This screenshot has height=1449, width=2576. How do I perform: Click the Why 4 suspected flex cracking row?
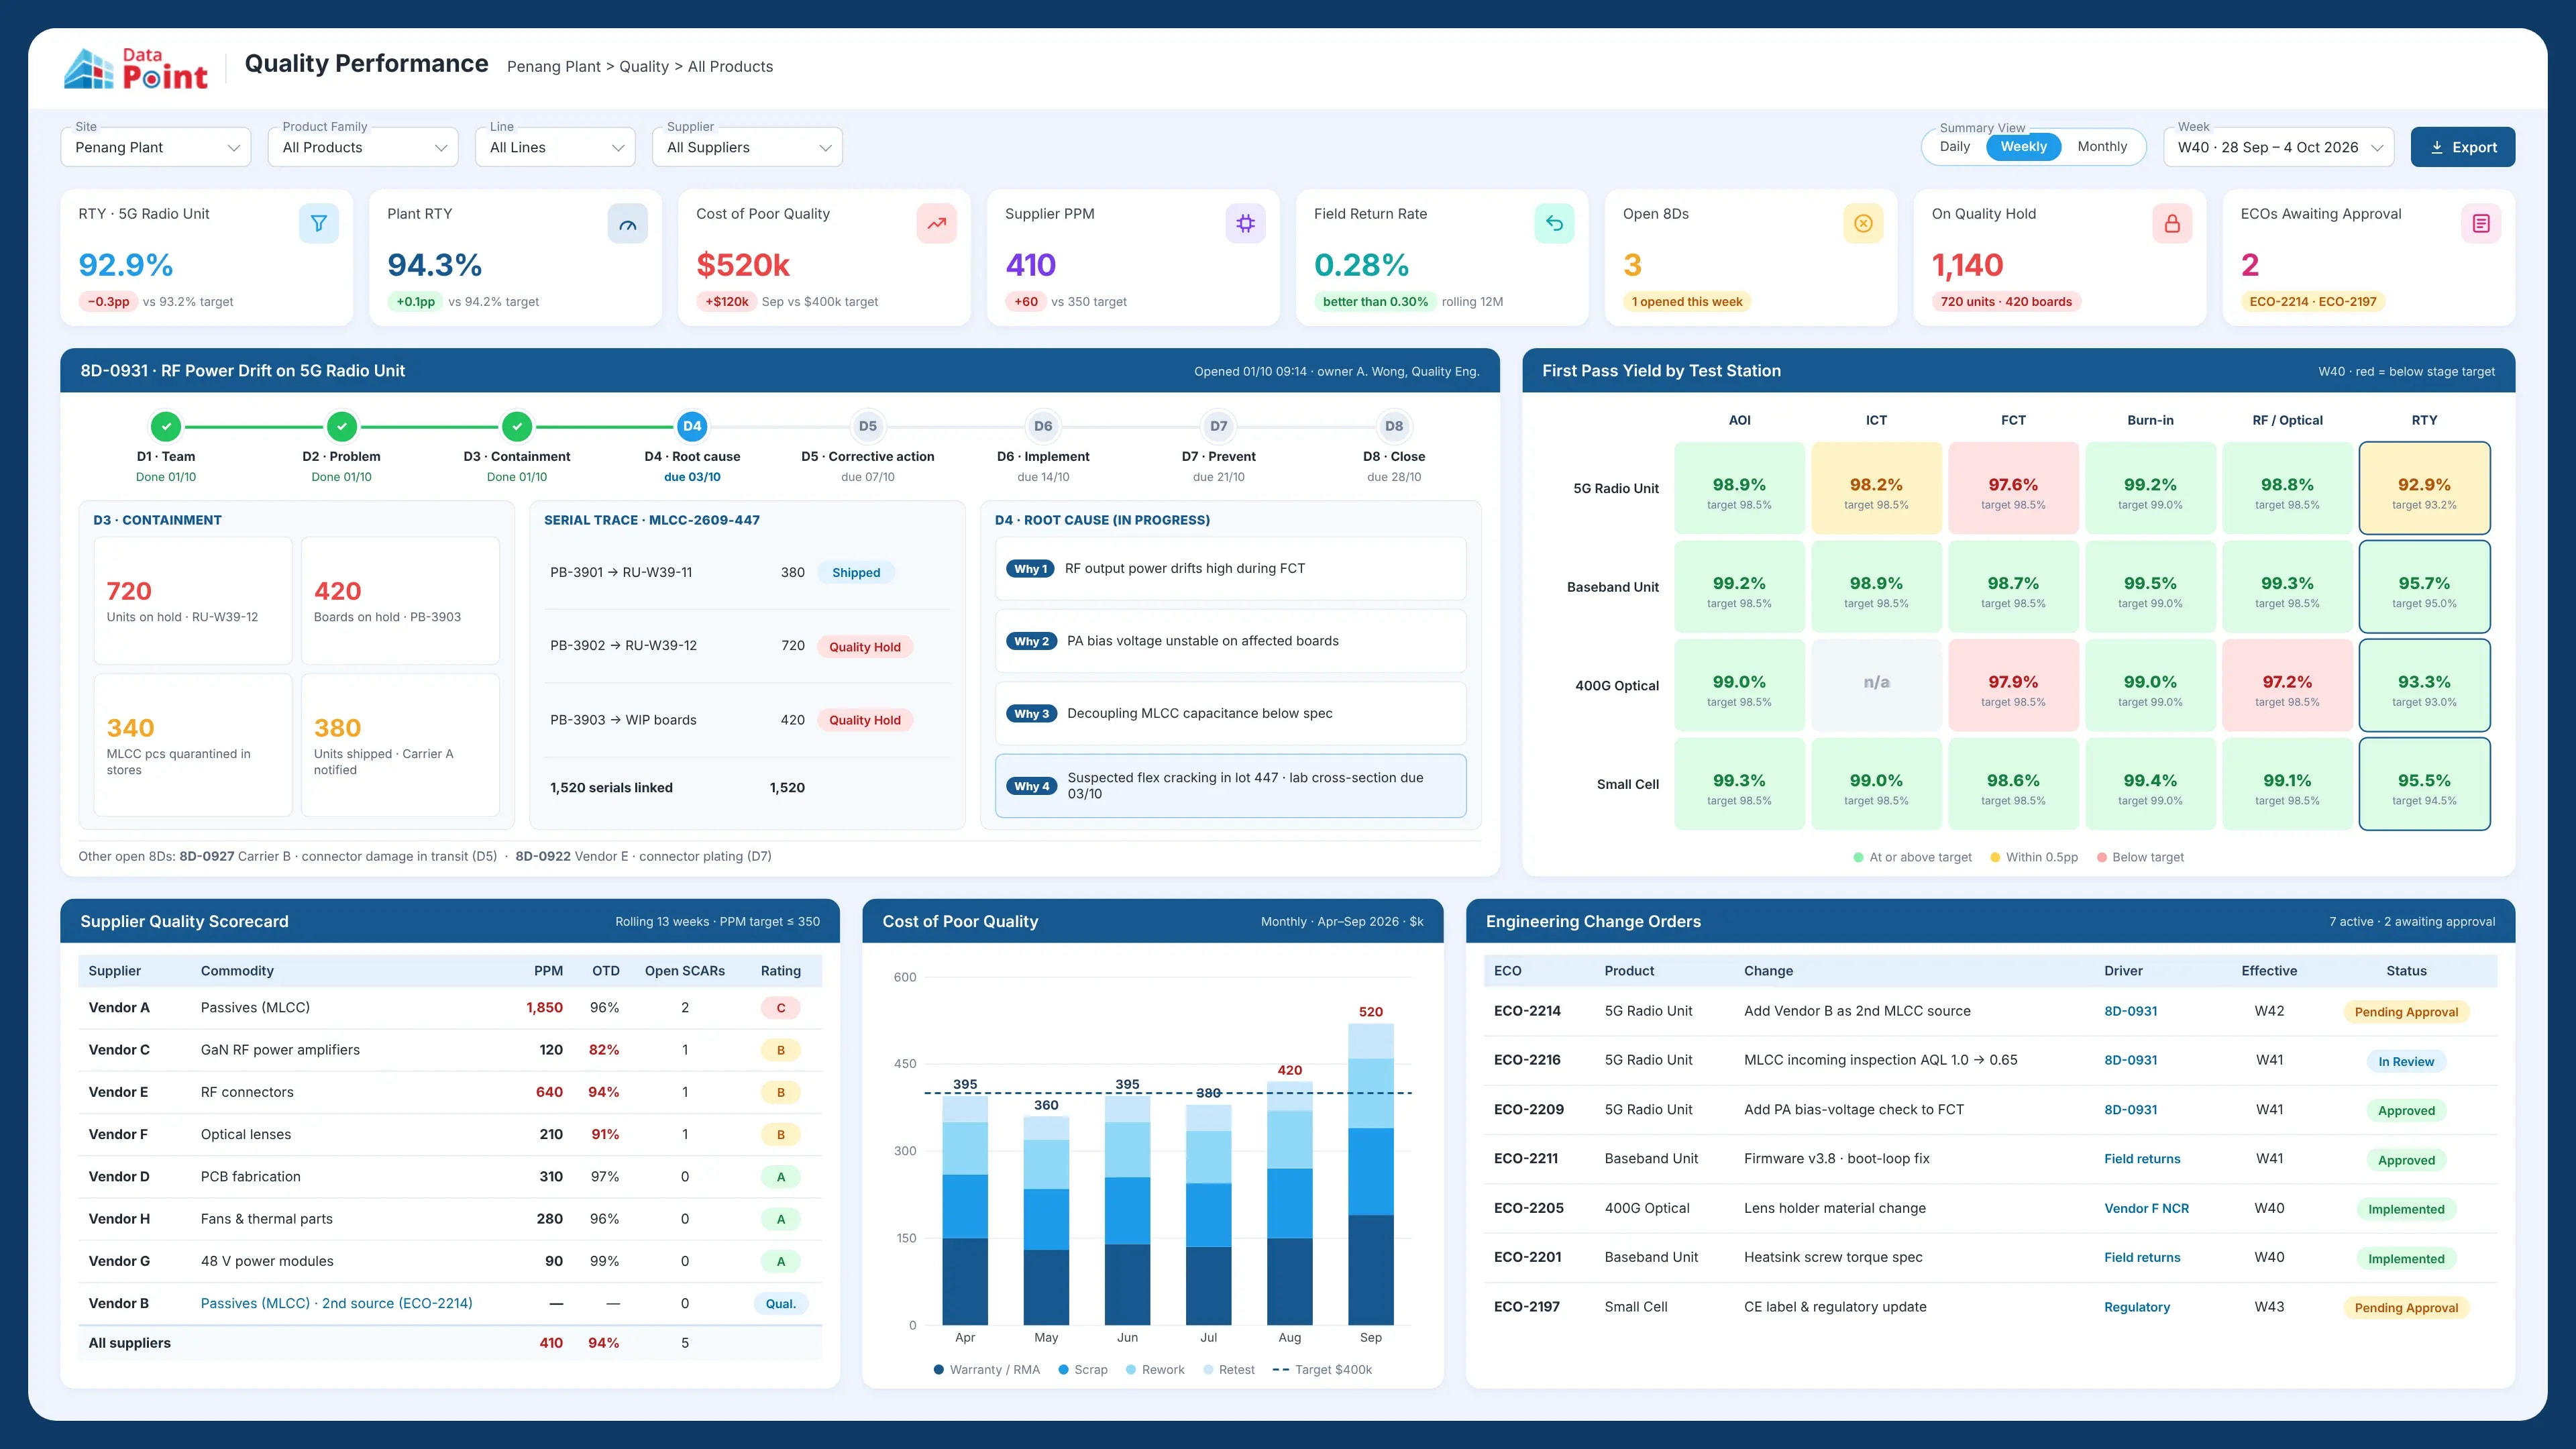[x=1231, y=786]
